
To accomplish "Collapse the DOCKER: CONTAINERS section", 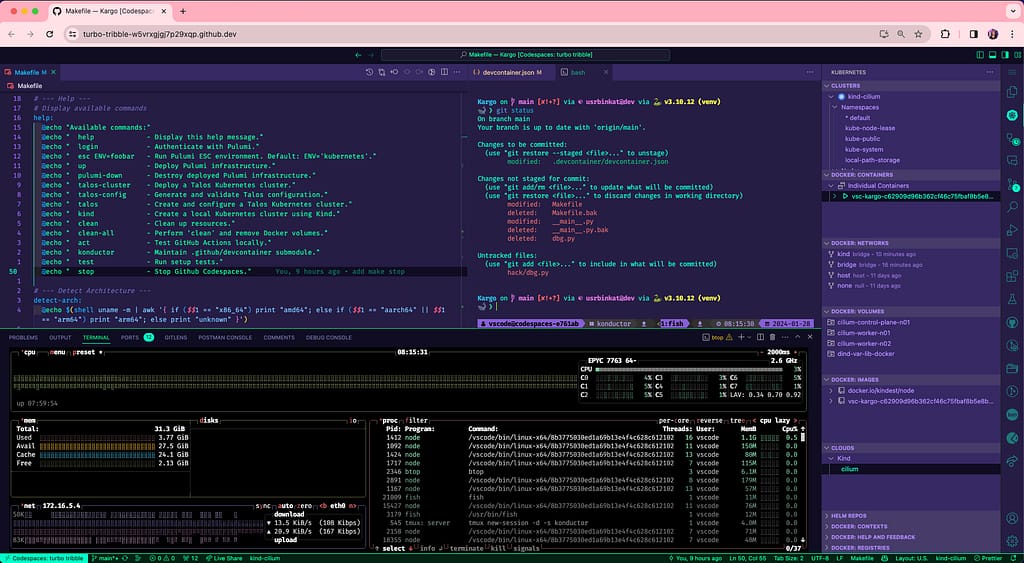I will pos(911,175).
